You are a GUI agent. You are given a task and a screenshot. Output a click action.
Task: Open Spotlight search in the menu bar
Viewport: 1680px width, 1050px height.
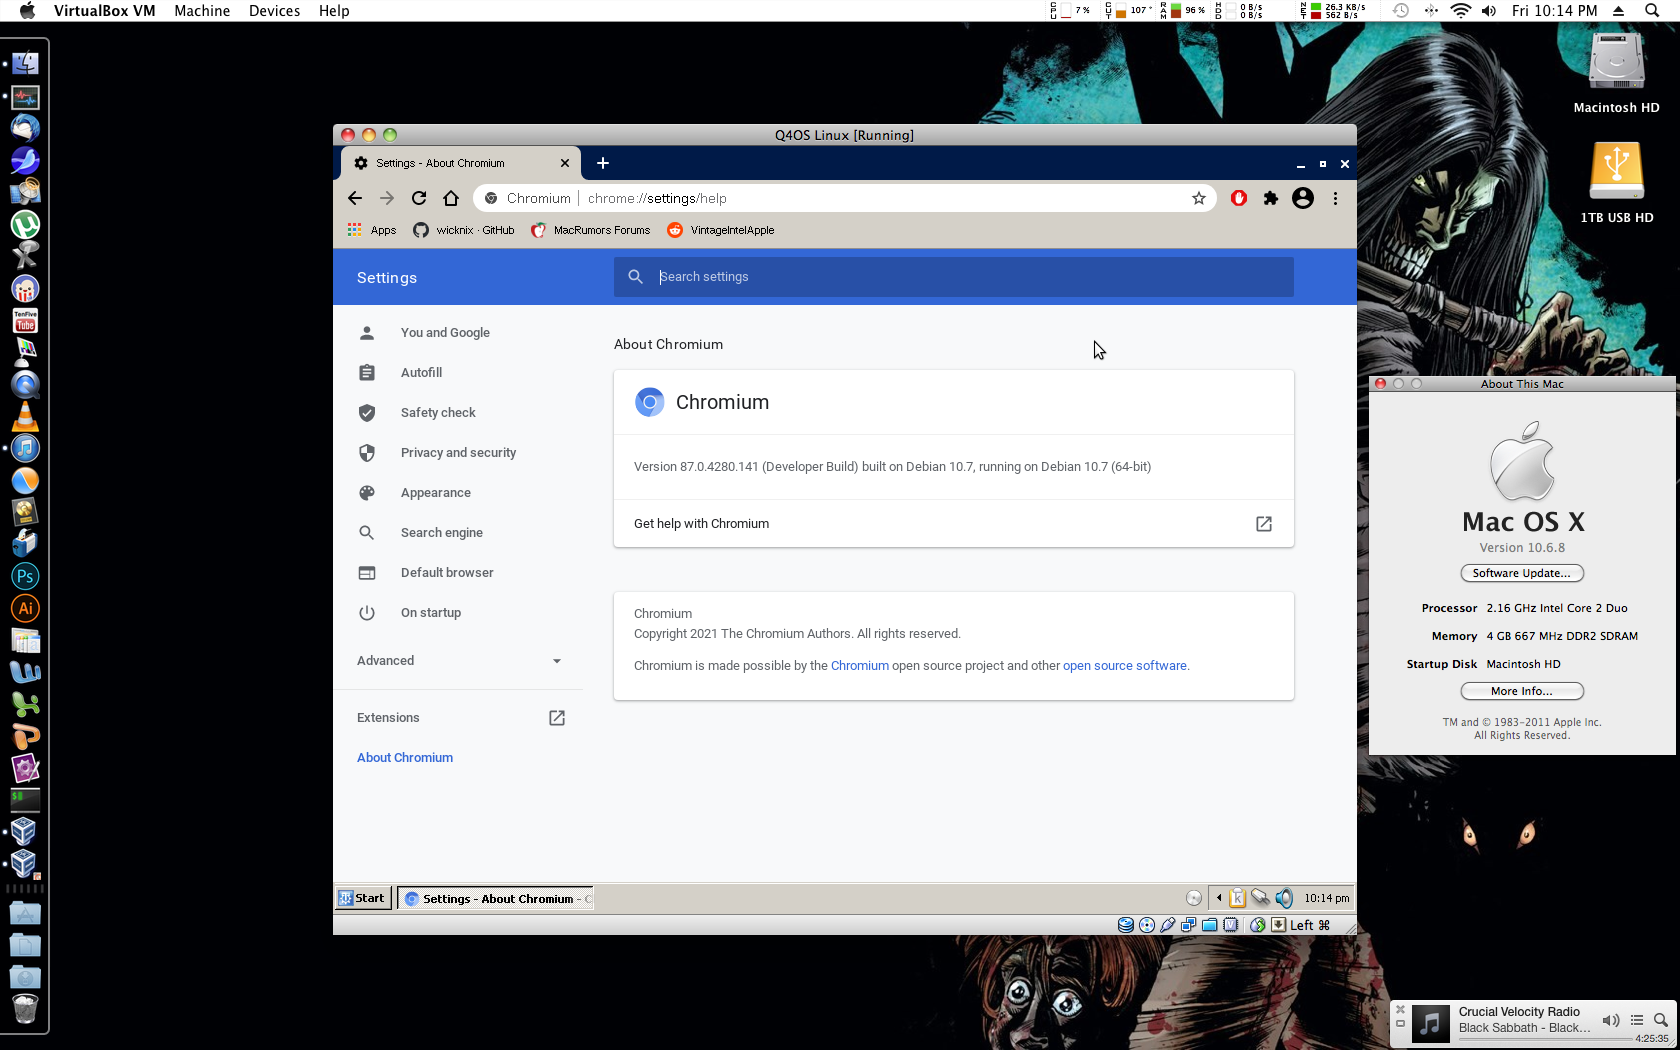coord(1652,11)
